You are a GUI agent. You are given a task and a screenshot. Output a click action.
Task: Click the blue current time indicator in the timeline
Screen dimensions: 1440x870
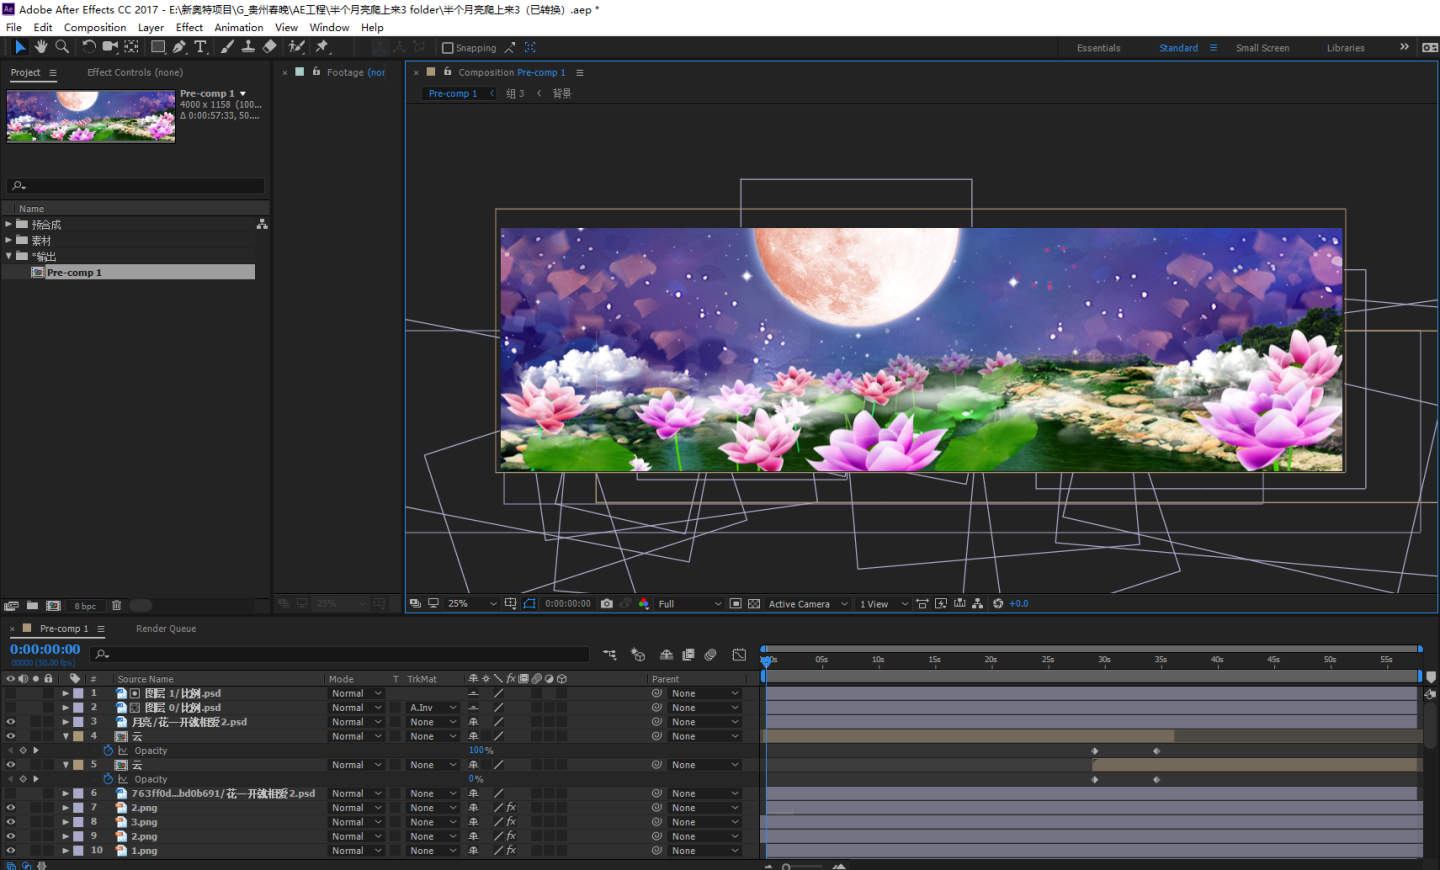(x=766, y=661)
